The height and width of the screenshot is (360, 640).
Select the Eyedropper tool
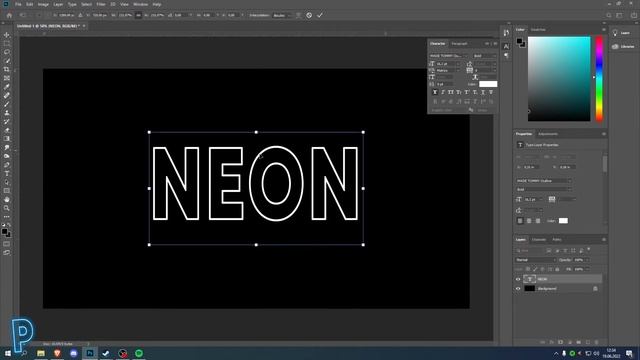(x=7, y=87)
